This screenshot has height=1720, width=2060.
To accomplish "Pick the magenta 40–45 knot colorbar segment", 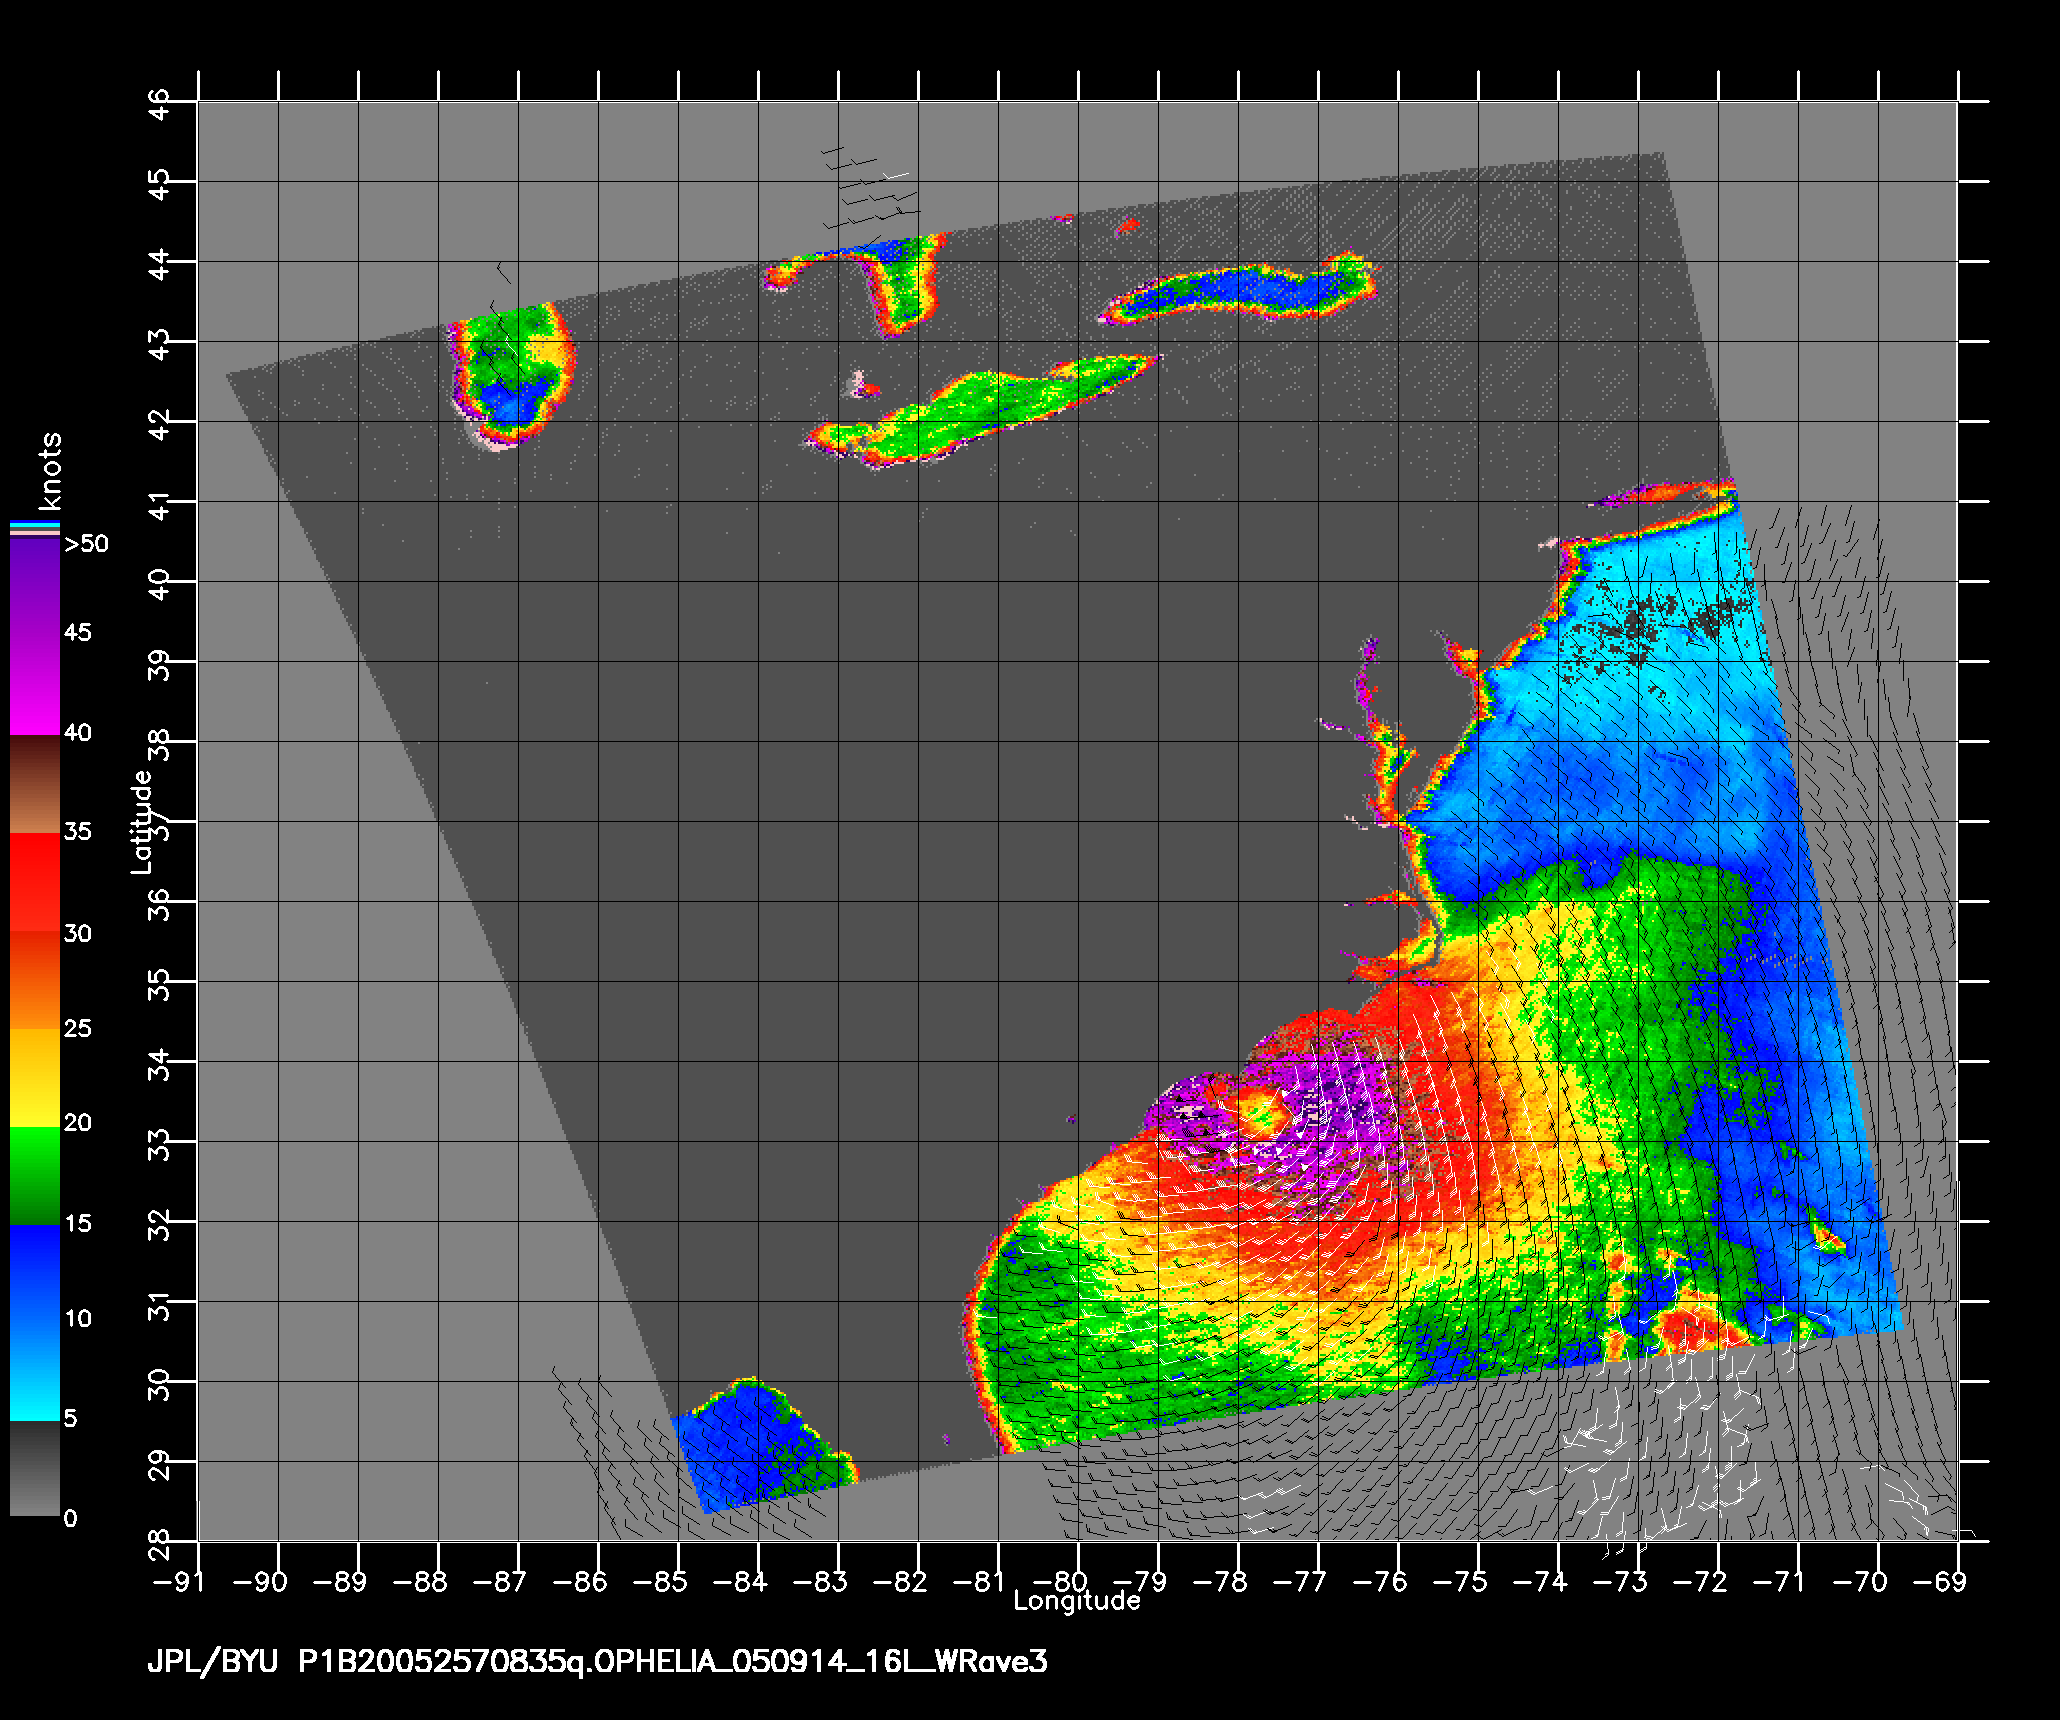I will 35,686.
